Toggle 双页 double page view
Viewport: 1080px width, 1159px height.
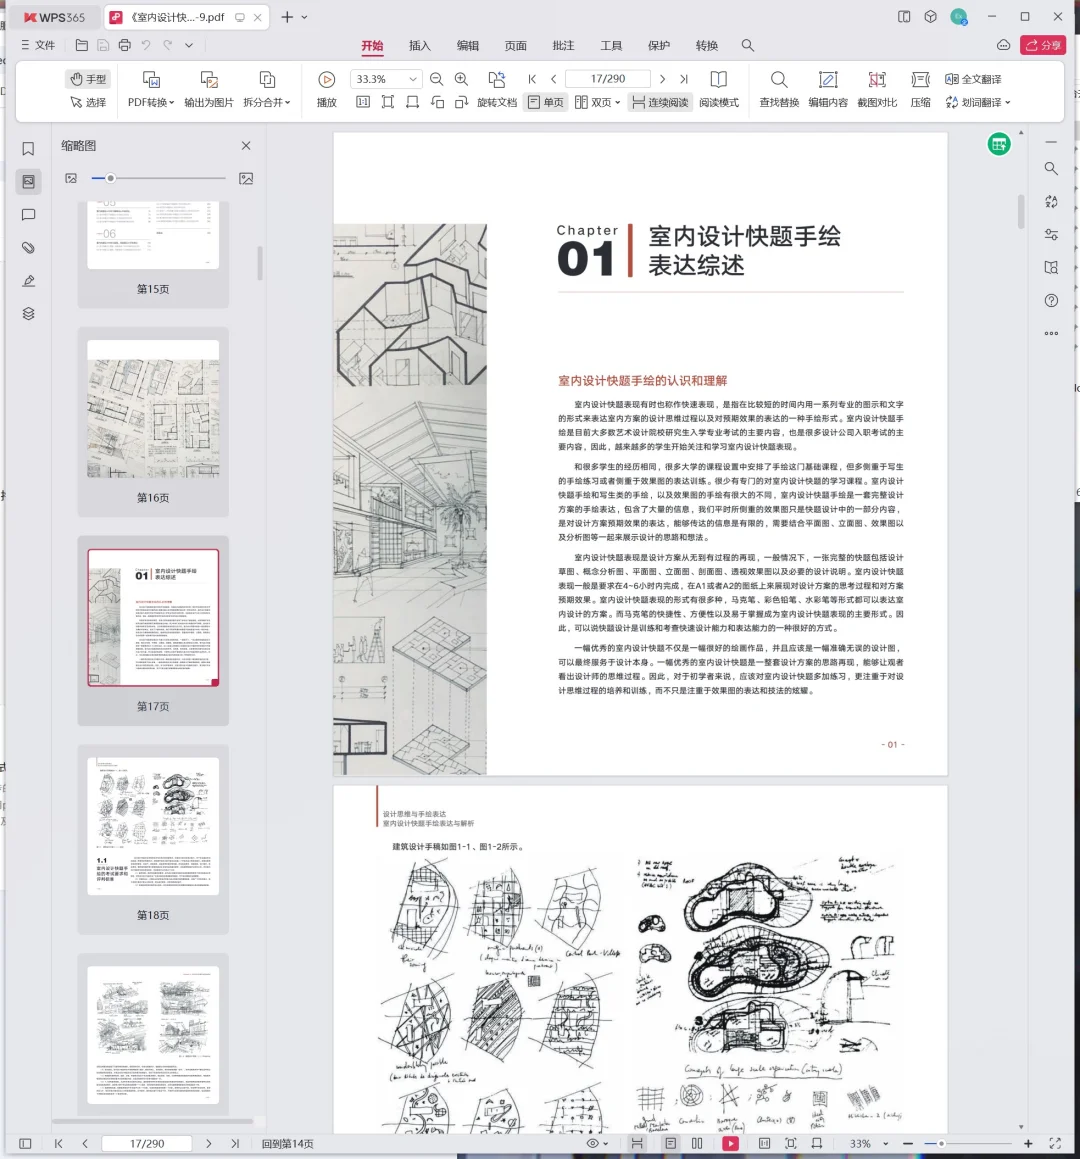coord(593,102)
